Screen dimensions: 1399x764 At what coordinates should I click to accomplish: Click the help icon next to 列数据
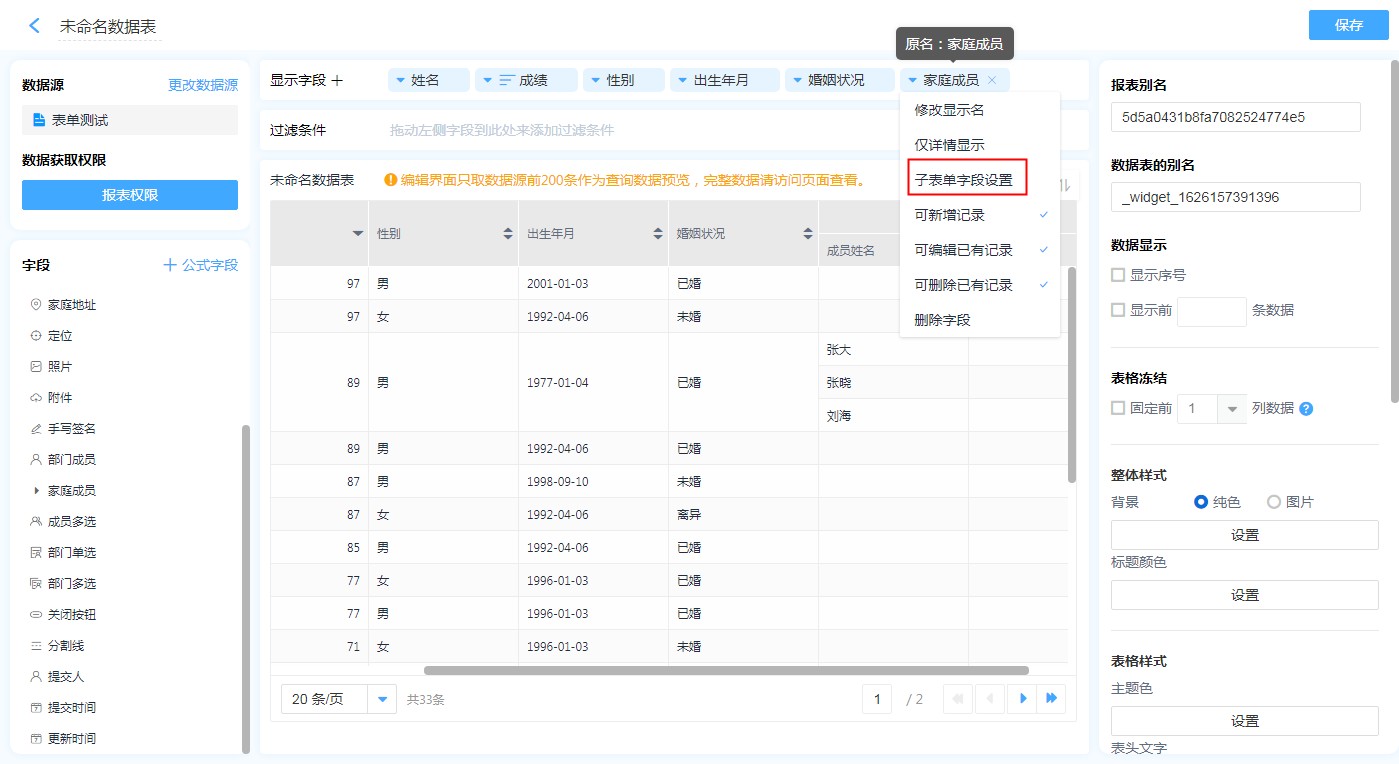(x=1306, y=409)
